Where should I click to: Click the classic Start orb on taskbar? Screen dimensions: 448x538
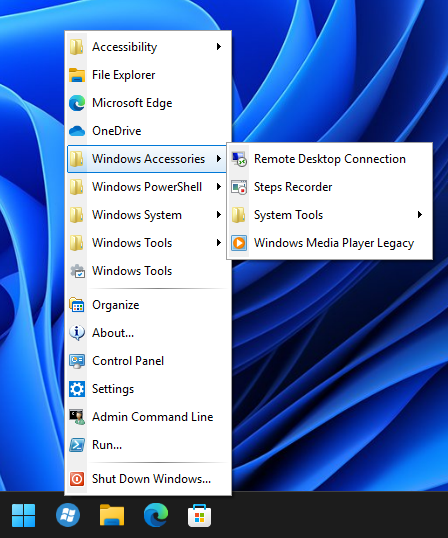tap(68, 515)
